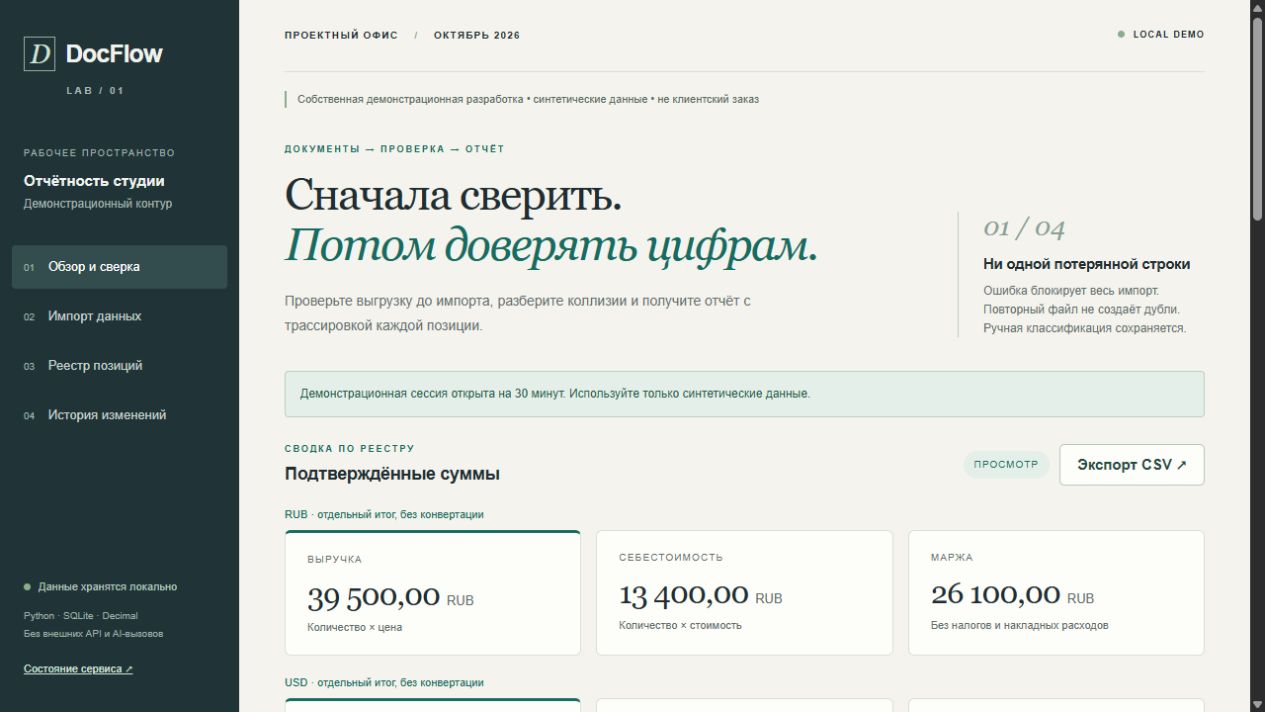The width and height of the screenshot is (1265, 712).
Task: Open the Обзор и сверка section
Action: pyautogui.click(x=119, y=267)
